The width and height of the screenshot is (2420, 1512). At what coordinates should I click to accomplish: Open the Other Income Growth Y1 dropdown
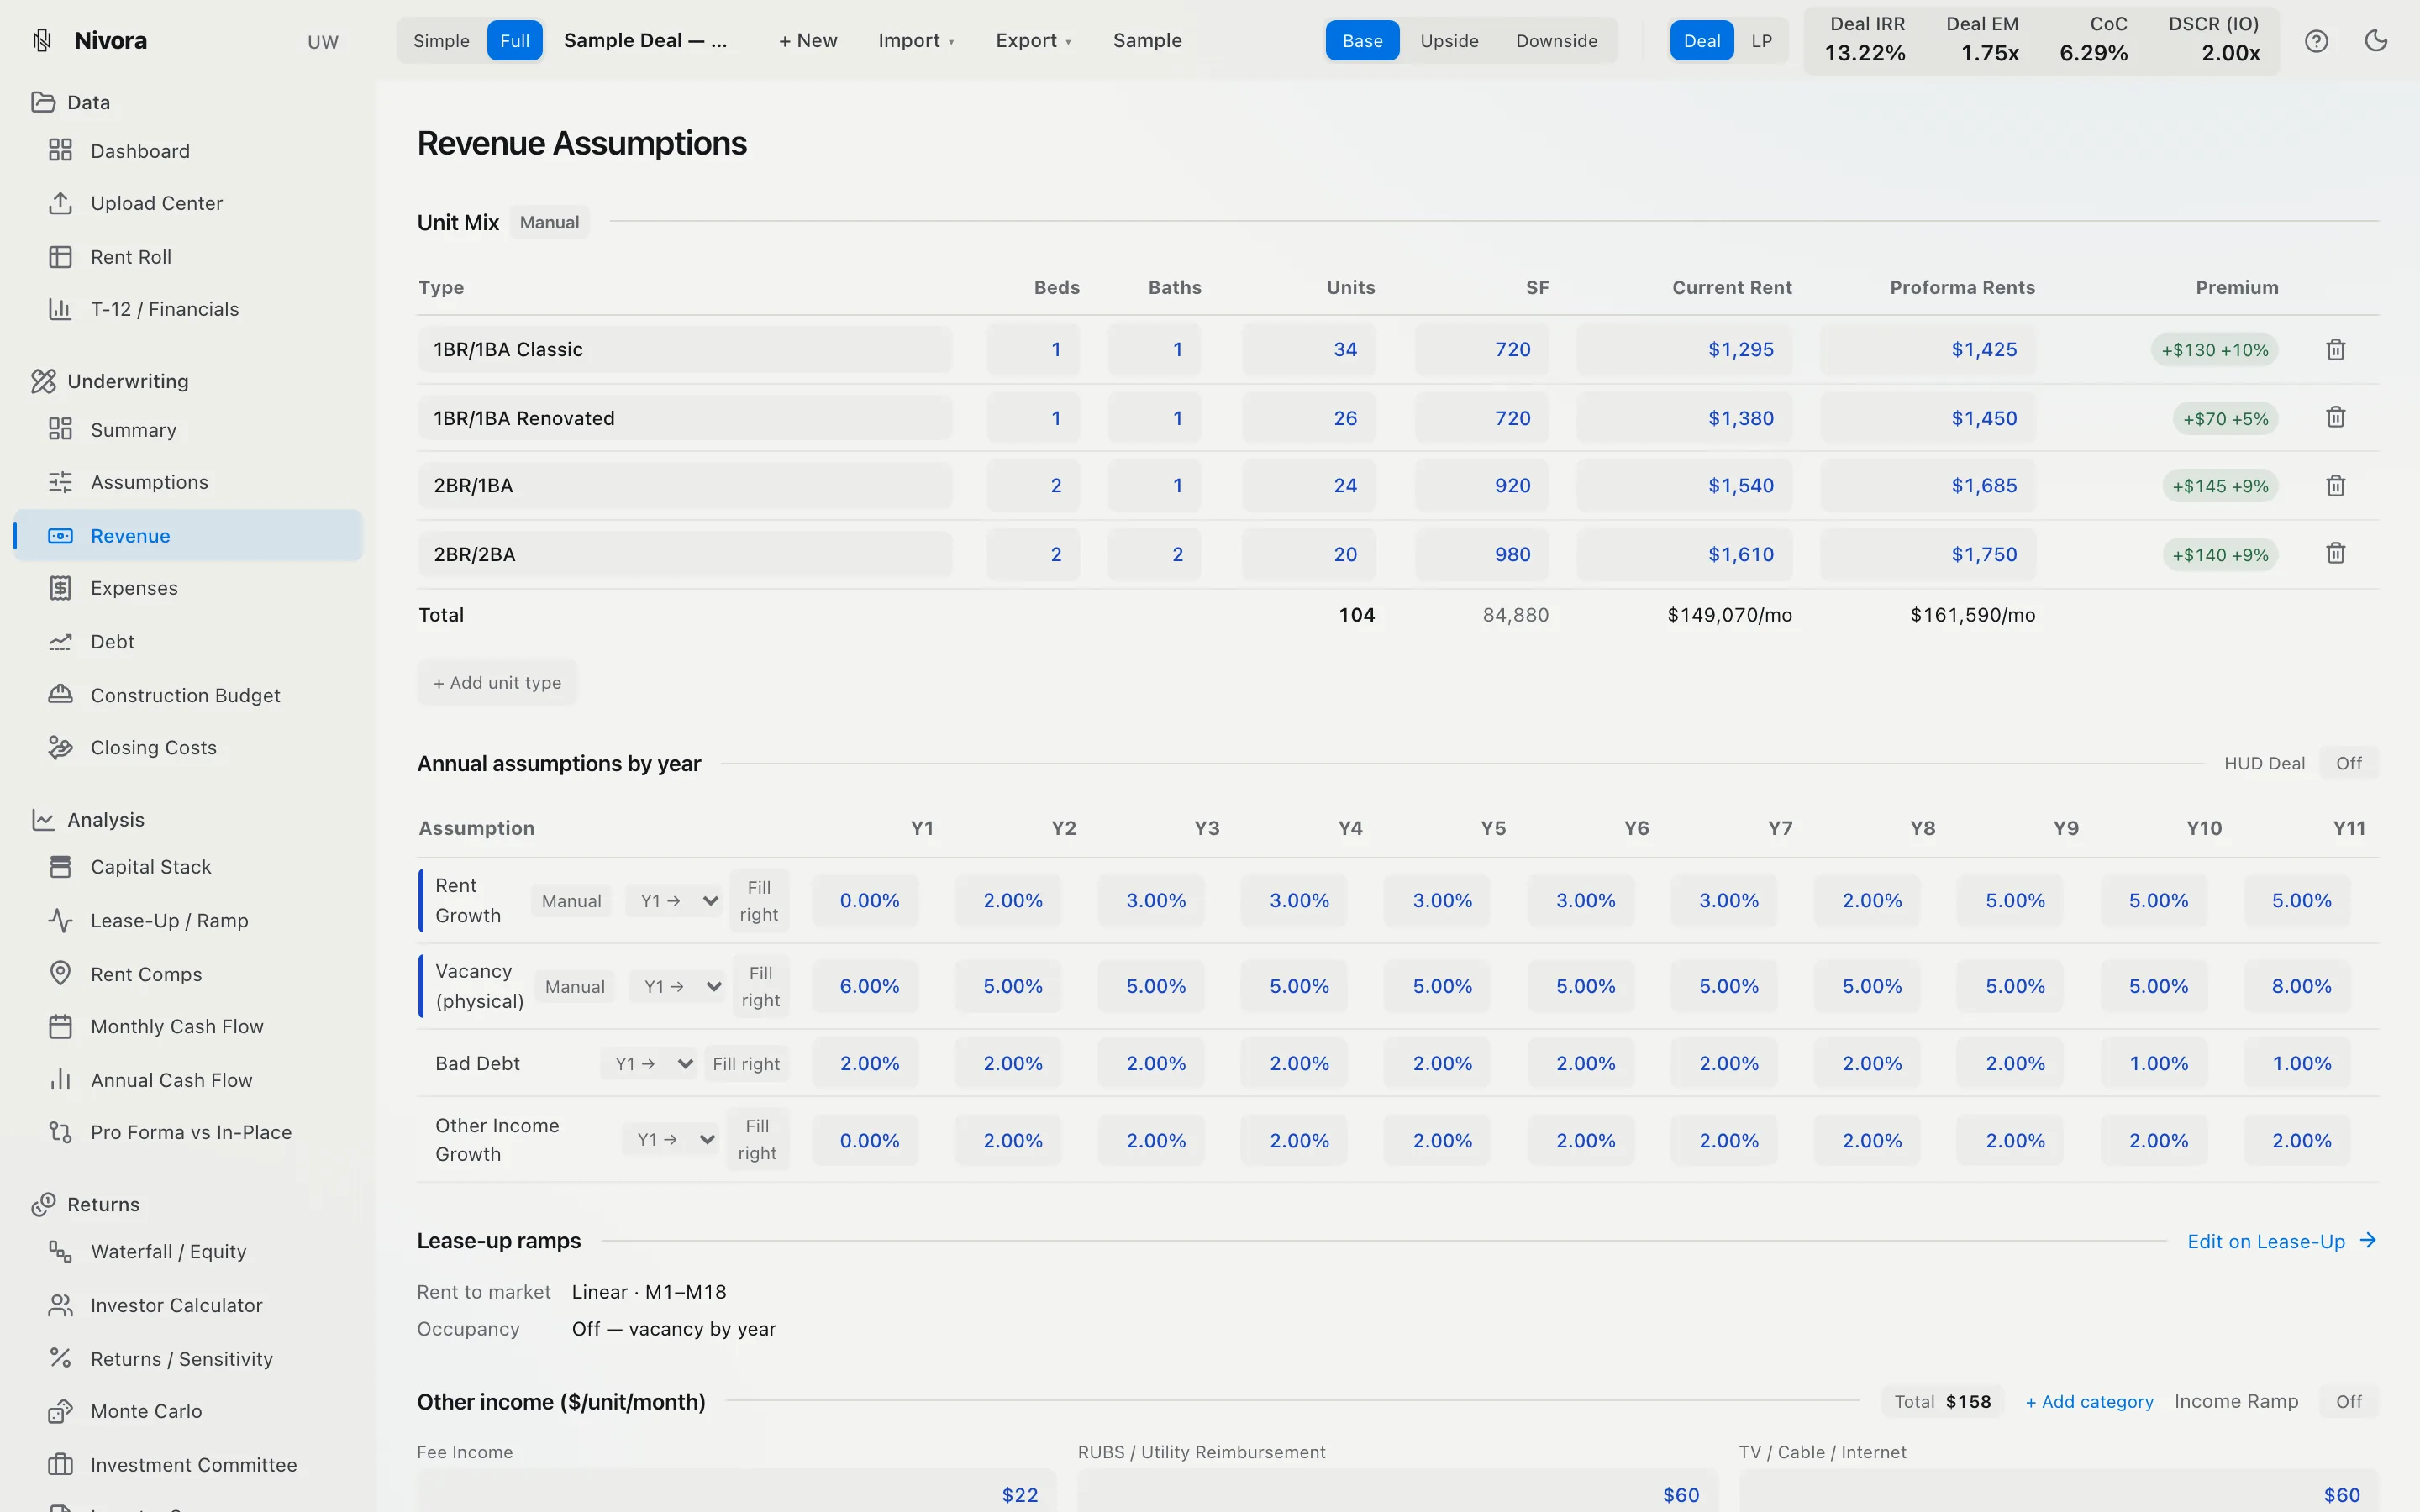click(x=671, y=1140)
